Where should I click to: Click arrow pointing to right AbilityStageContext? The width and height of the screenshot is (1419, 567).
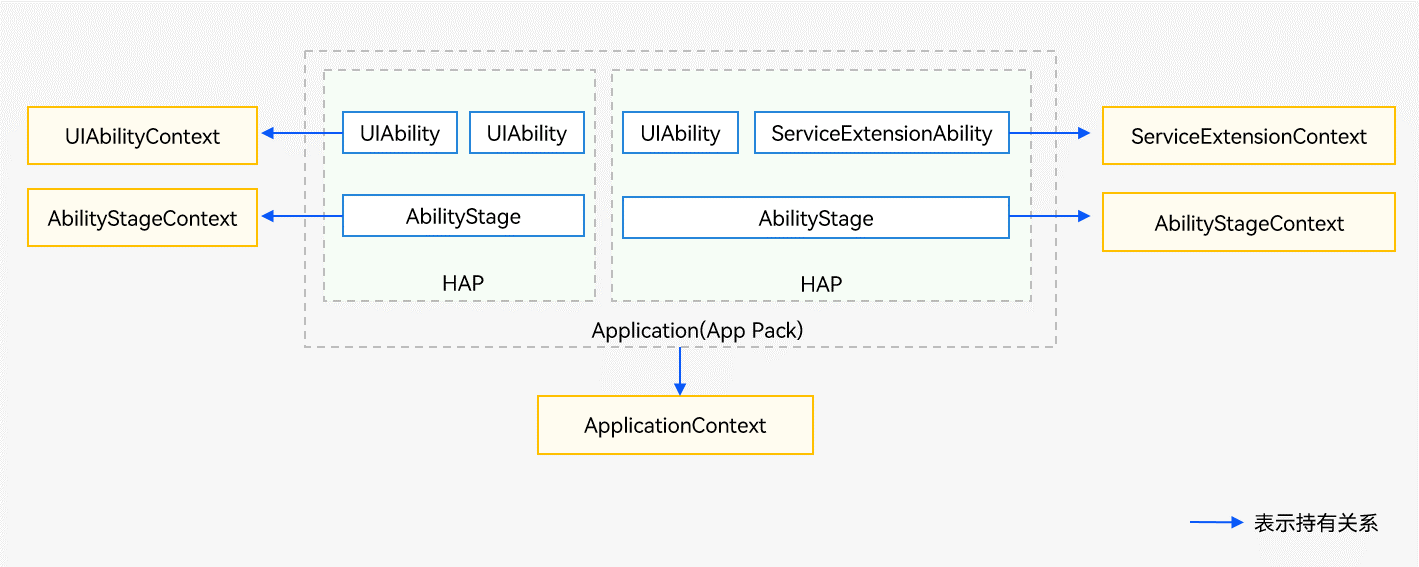(1050, 216)
